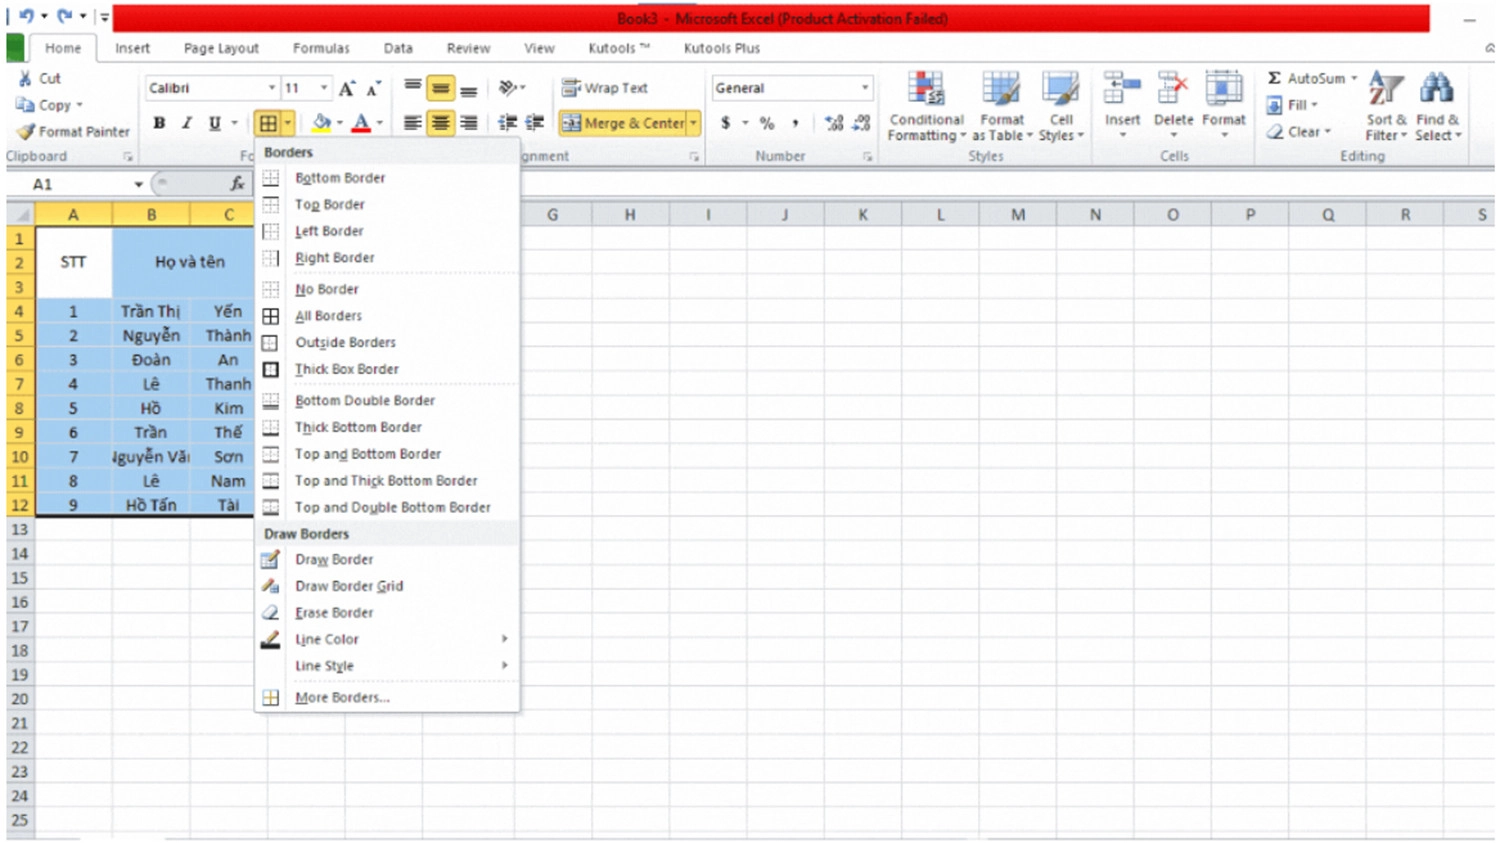Open Format as Table gallery
Screen dimensions: 1500x843
(1001, 106)
